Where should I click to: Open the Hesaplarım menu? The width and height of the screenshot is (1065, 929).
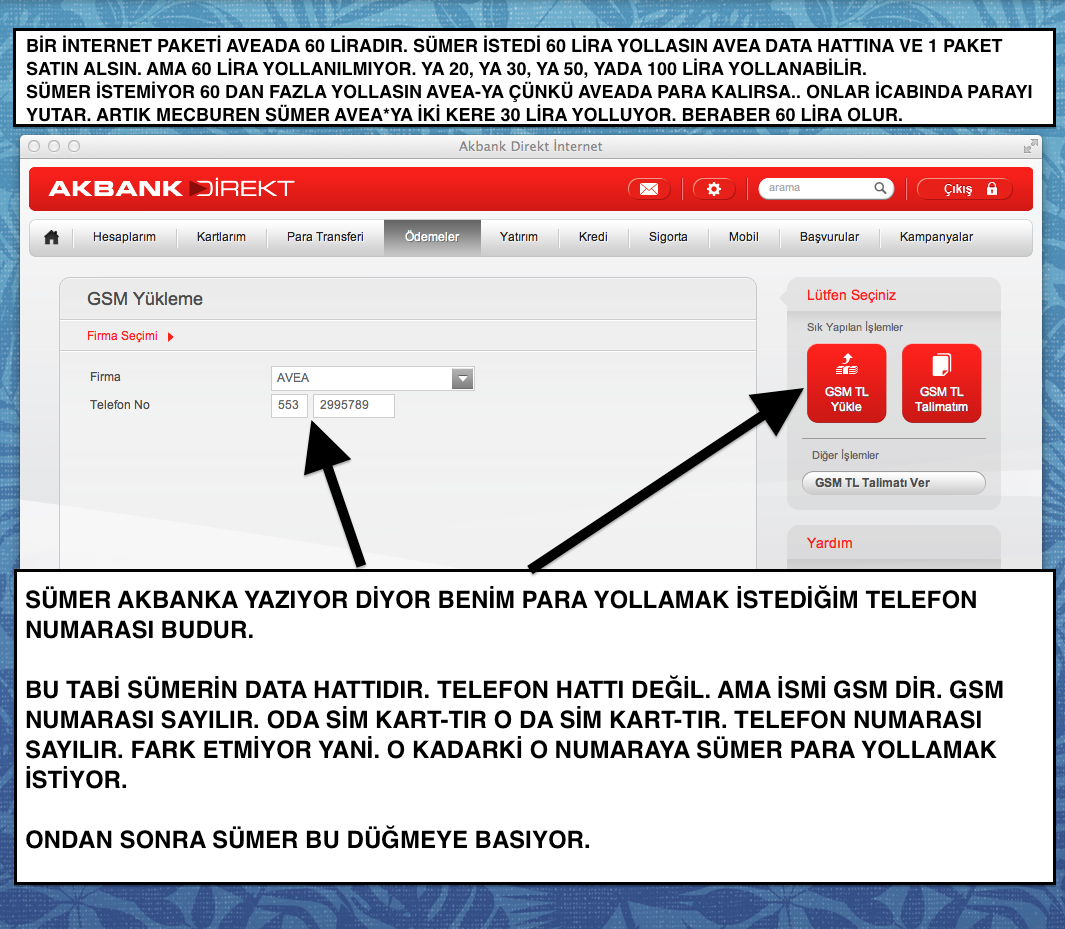click(x=124, y=237)
